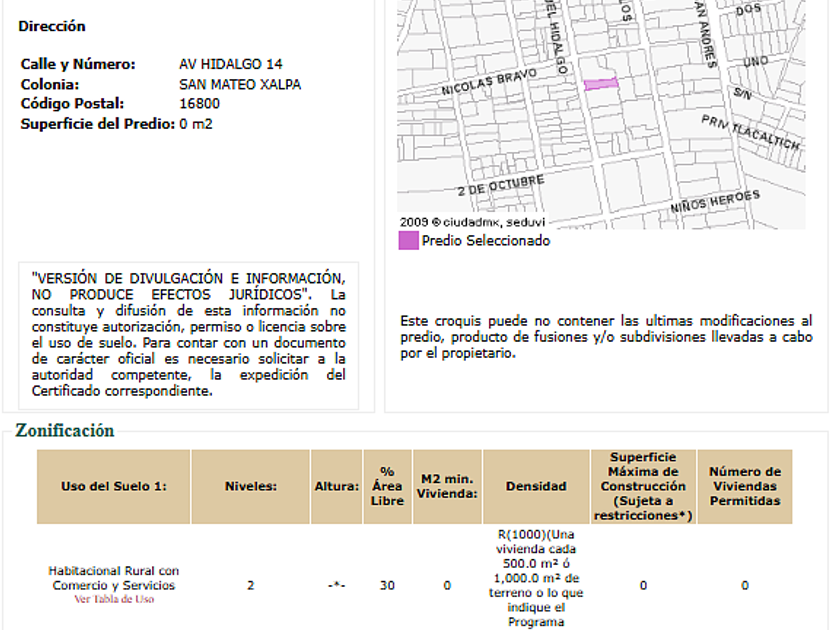Click the 'VERSIÓN DE DIVULGACIÓN E INFORMACIÓN' disclaimer box
Image resolution: width=840 pixels, height=630 pixels.
click(x=189, y=335)
